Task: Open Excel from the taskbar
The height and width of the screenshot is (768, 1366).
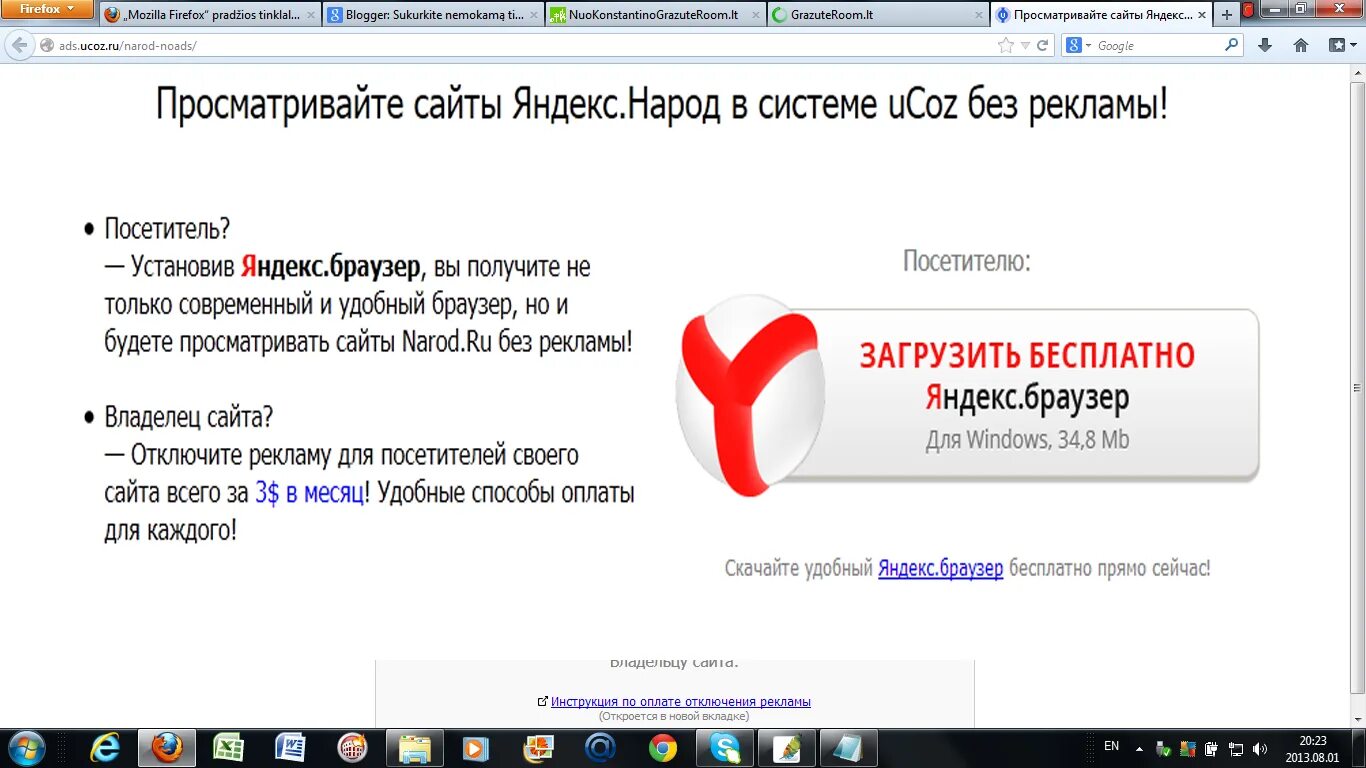Action: click(229, 748)
